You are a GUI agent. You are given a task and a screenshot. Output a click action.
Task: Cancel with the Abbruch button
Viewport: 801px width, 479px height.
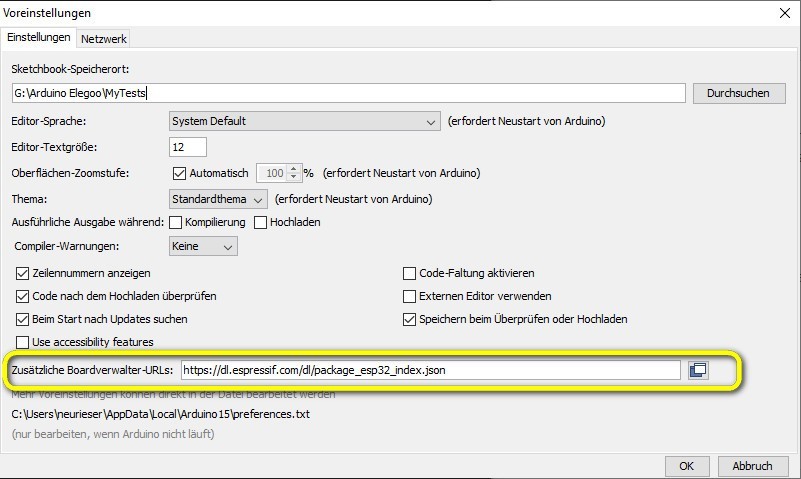(752, 465)
